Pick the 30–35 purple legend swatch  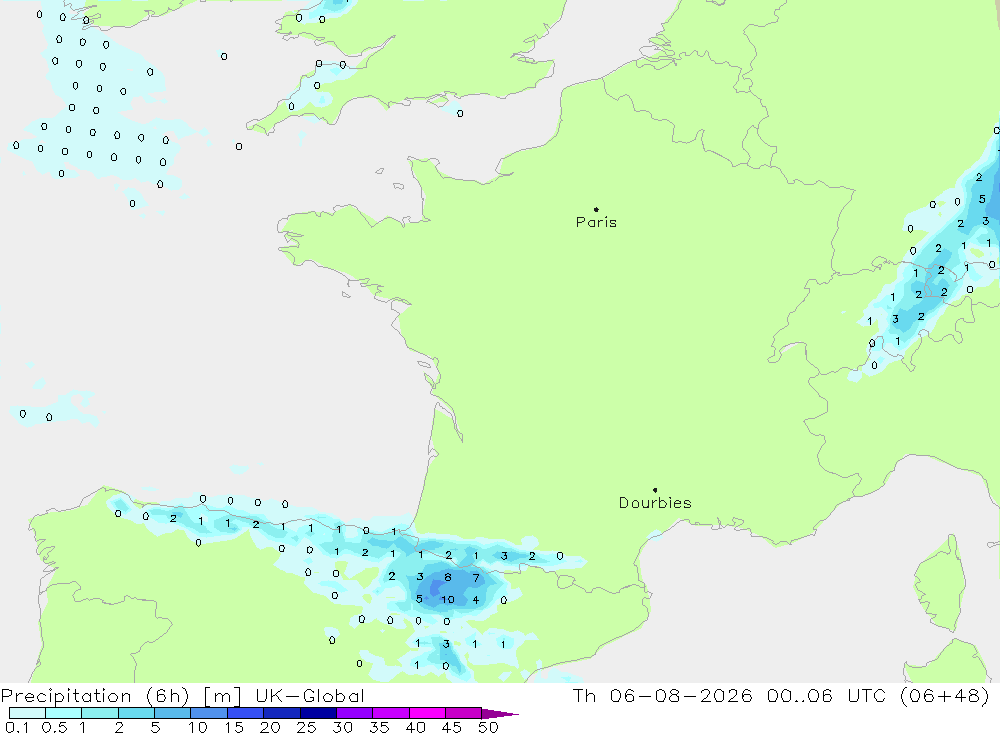tap(355, 713)
